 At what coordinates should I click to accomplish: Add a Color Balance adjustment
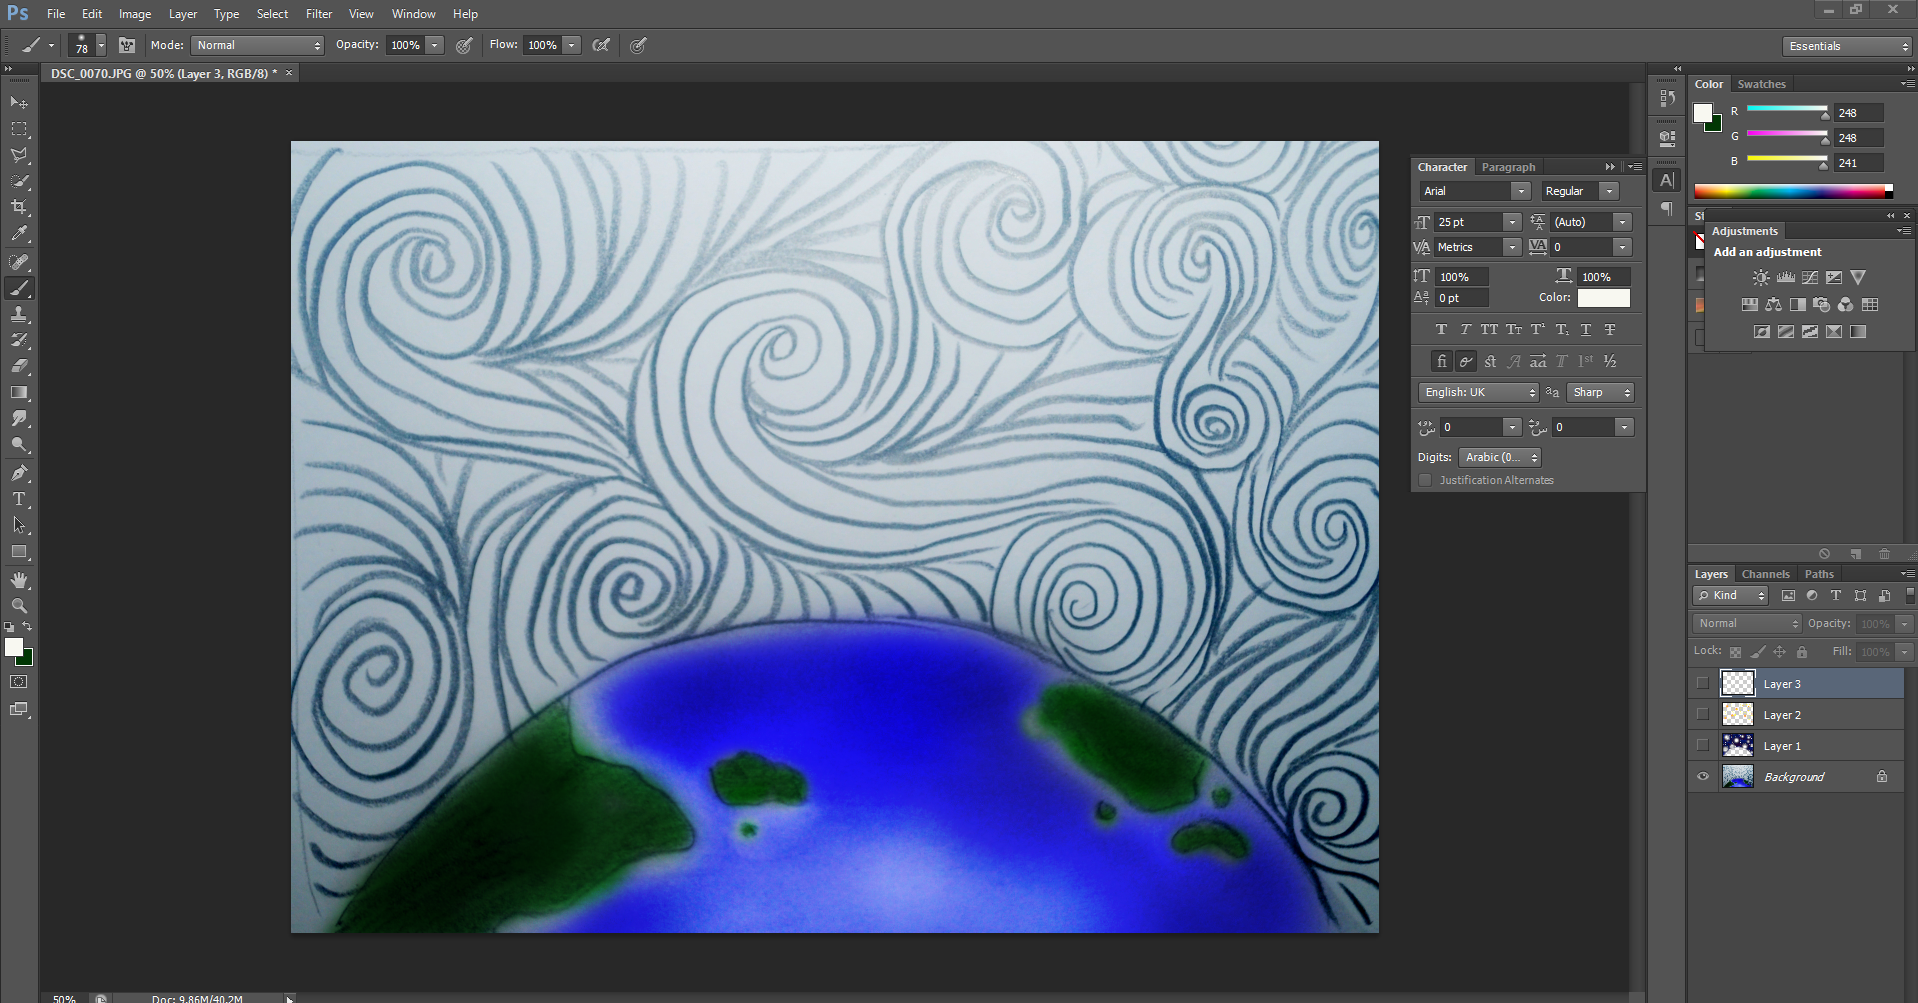[x=1773, y=304]
